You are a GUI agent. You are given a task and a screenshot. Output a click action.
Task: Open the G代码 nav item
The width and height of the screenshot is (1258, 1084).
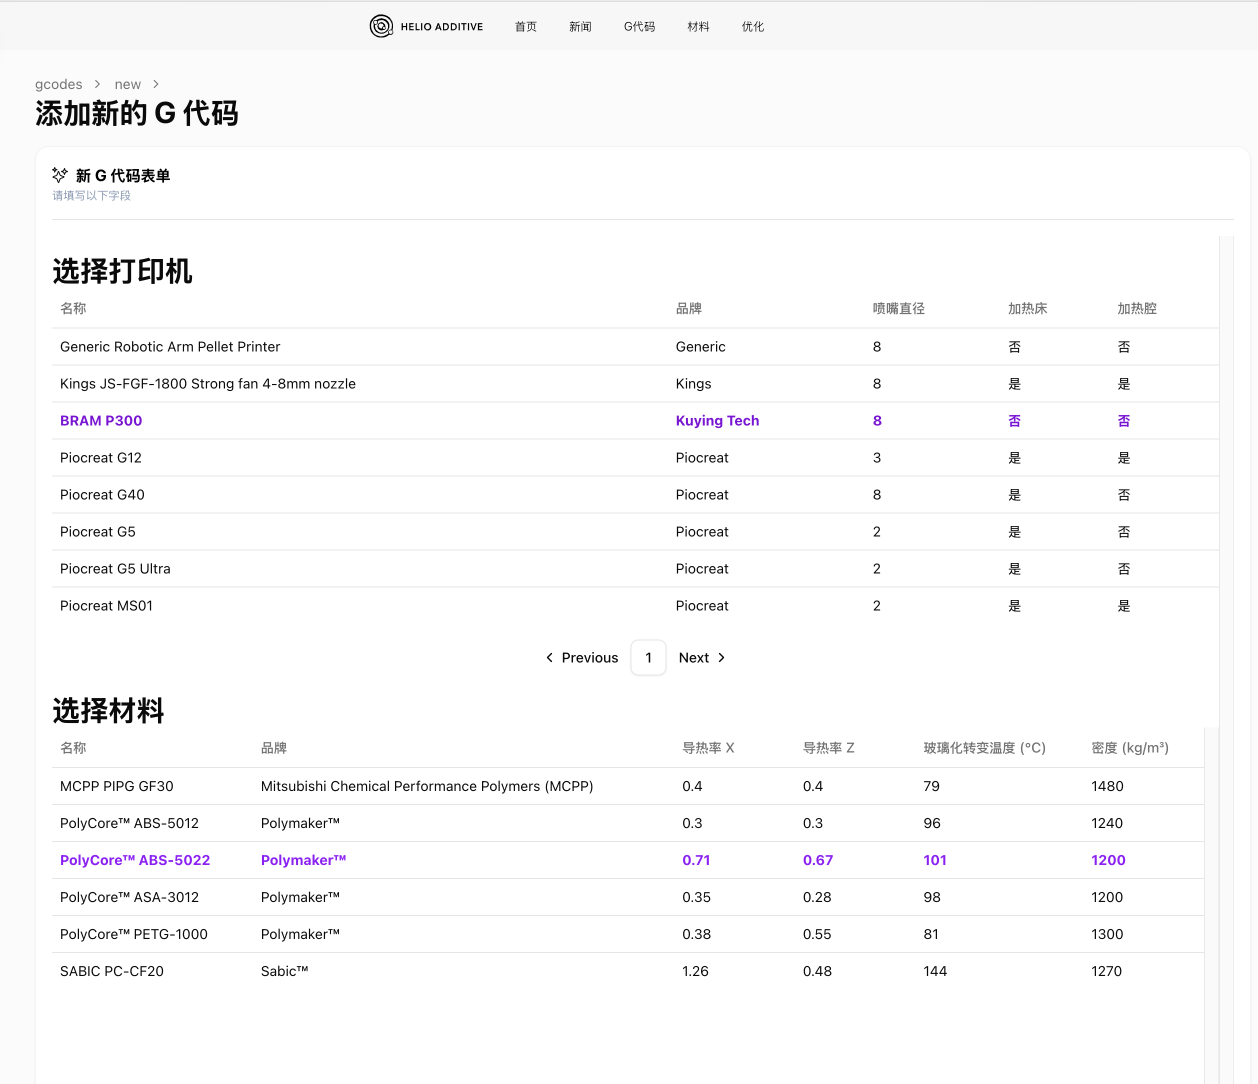coord(640,27)
